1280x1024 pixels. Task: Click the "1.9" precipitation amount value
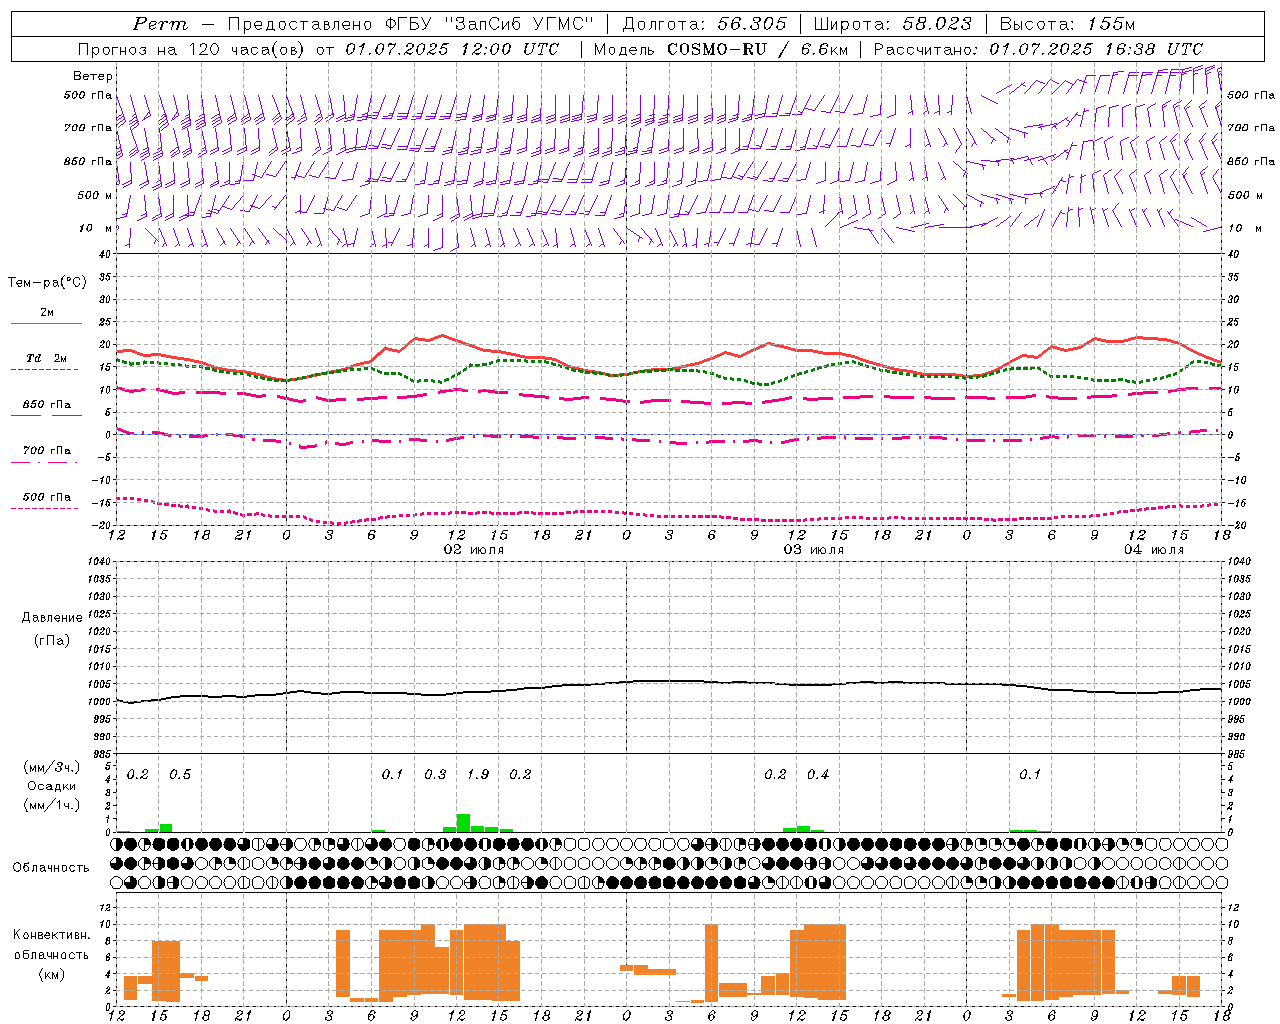click(478, 774)
